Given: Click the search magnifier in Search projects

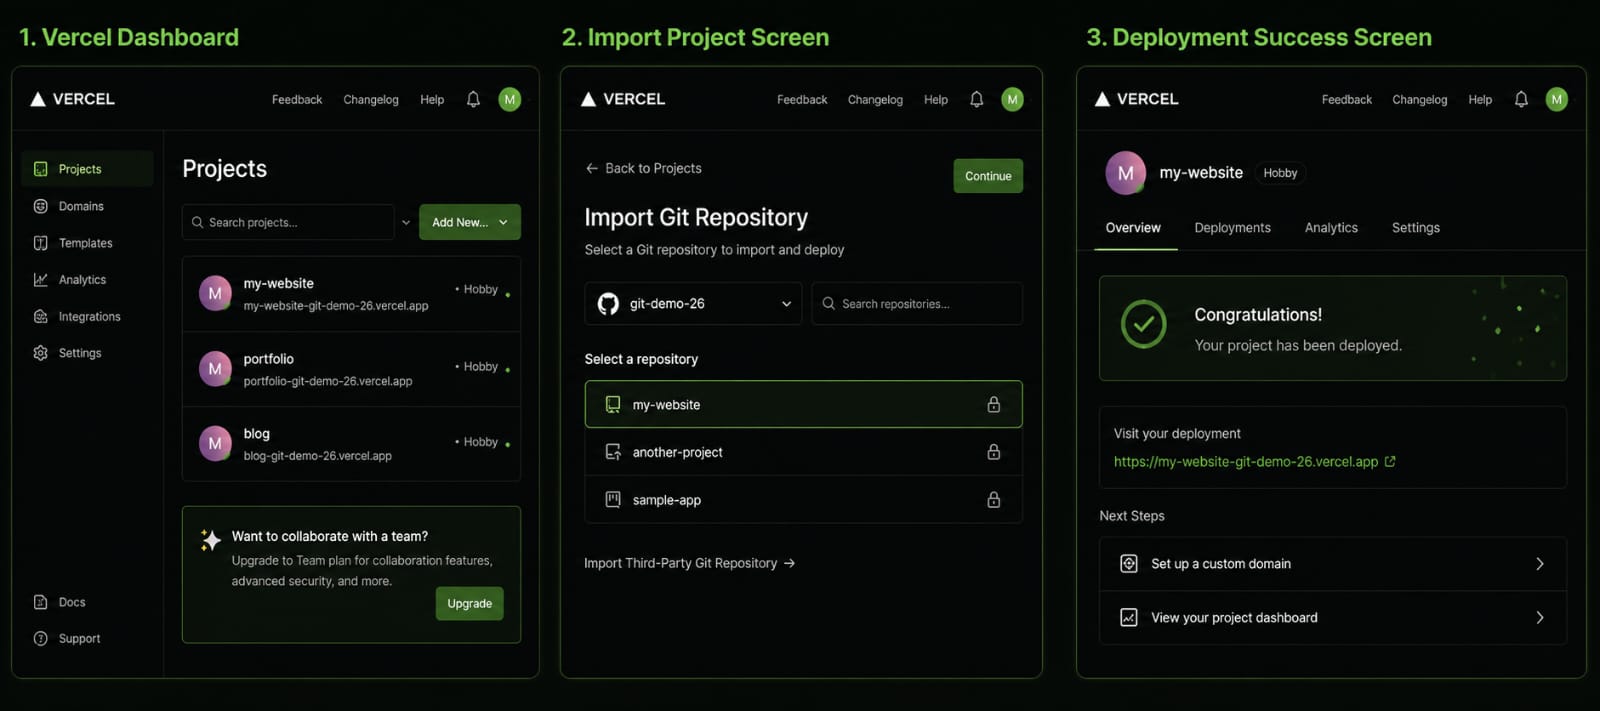Looking at the screenshot, I should pyautogui.click(x=197, y=222).
